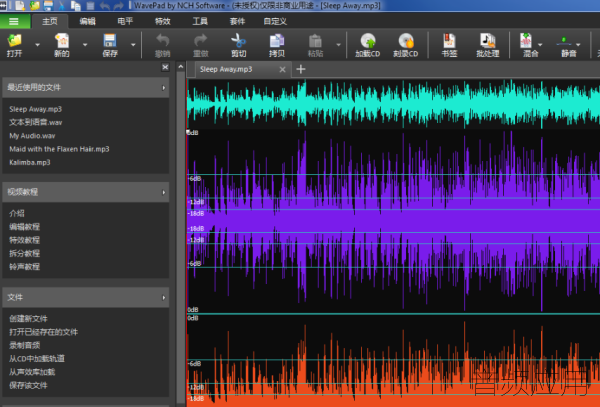Click the 新的 (New) file icon
This screenshot has width=600, height=407.
(62, 41)
